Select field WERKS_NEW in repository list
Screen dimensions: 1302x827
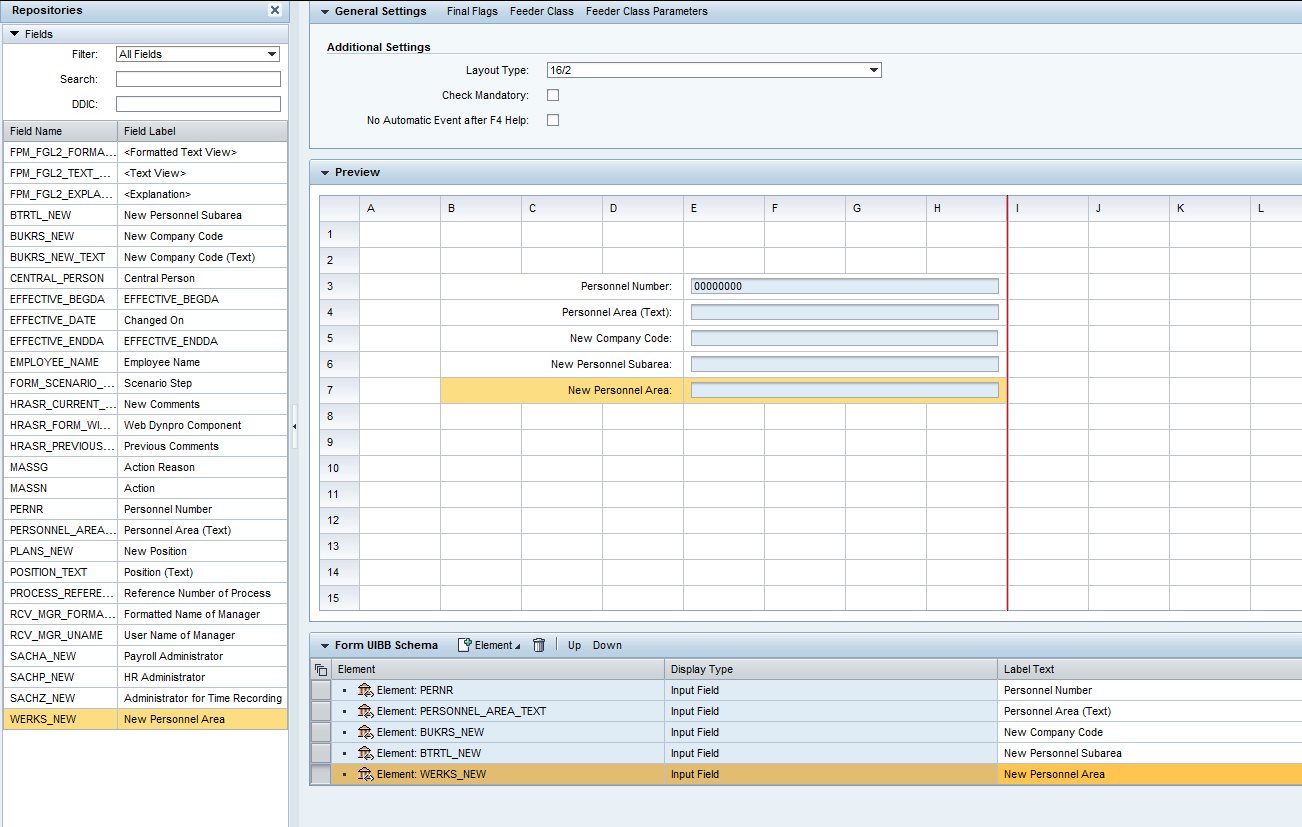[x=145, y=719]
